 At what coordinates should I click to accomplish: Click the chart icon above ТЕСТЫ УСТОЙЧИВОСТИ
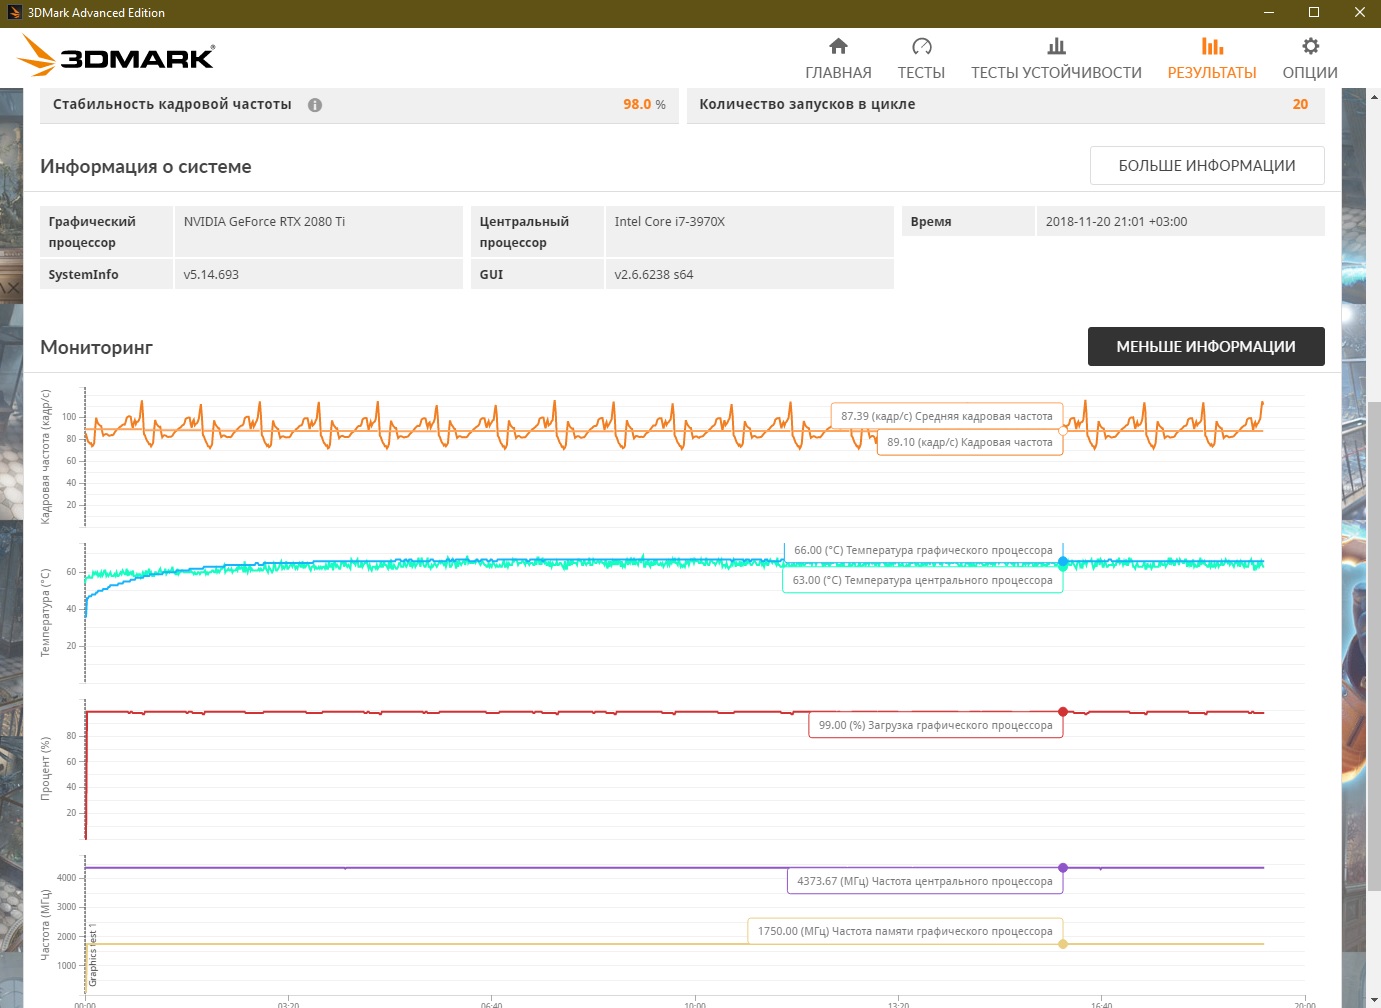[1056, 46]
